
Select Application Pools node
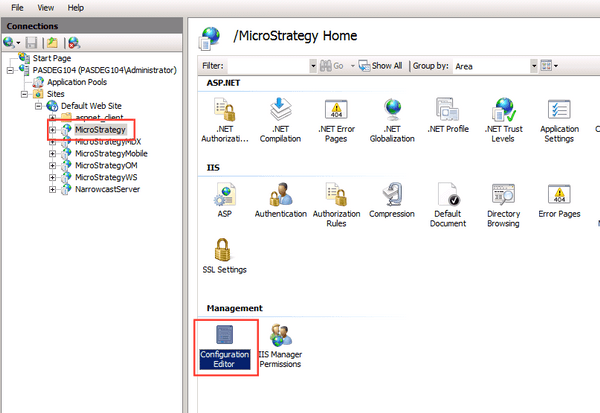pyautogui.click(x=77, y=82)
